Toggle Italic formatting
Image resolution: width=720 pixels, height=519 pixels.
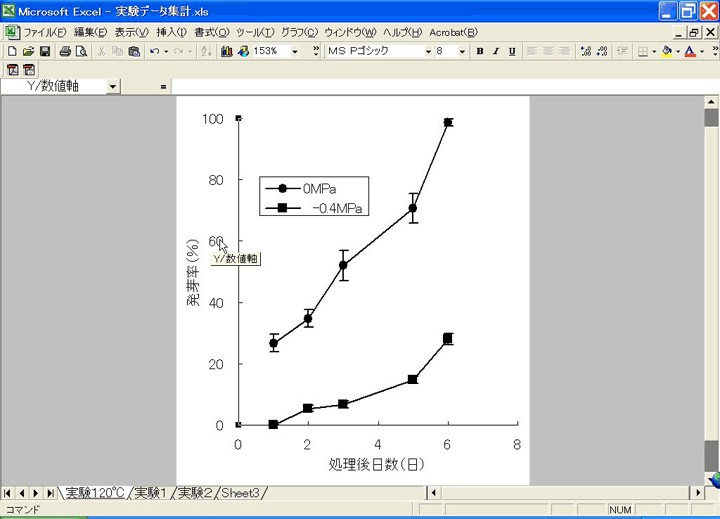[x=496, y=51]
